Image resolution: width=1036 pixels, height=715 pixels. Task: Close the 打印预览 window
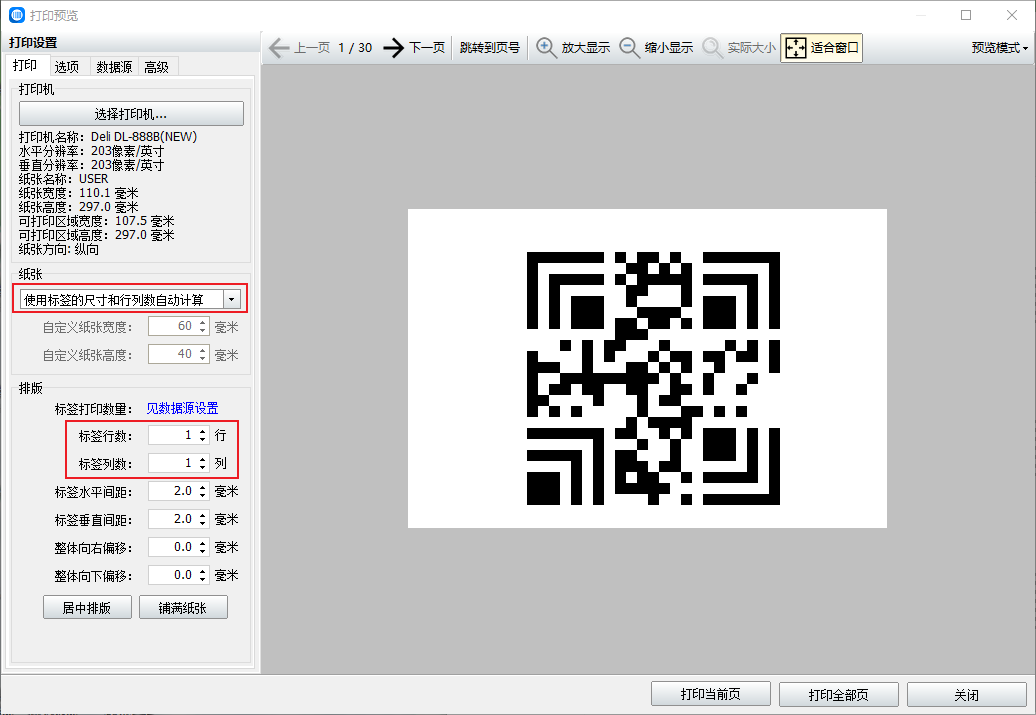tap(1012, 15)
